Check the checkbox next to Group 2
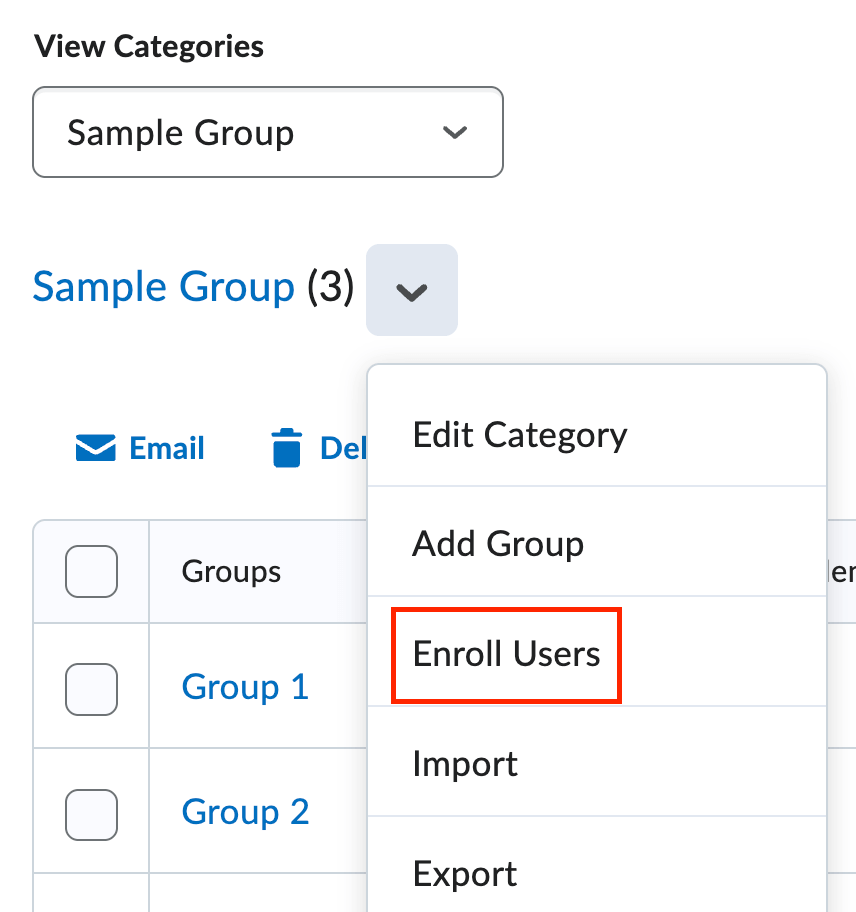Image resolution: width=856 pixels, height=912 pixels. coord(91,814)
